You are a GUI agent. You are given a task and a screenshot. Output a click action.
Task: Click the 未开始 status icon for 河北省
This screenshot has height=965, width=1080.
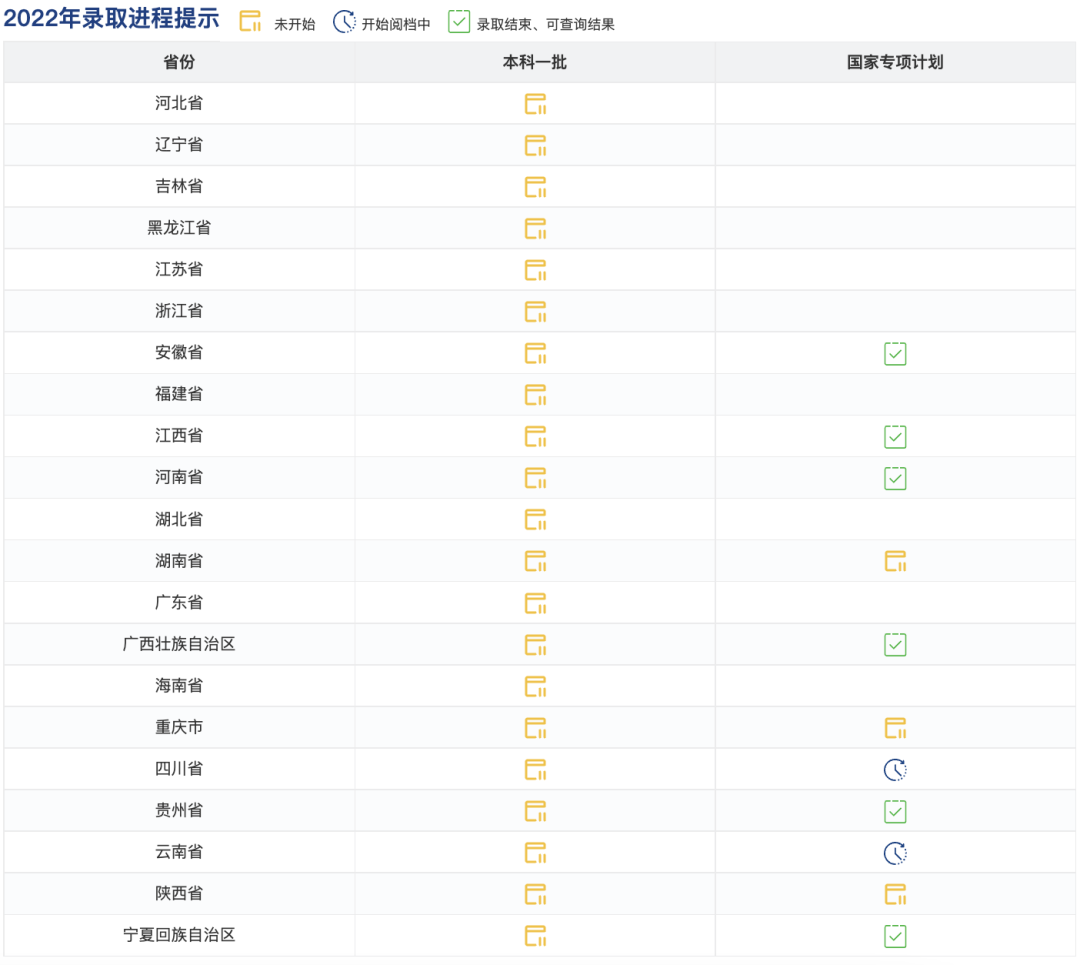535,103
